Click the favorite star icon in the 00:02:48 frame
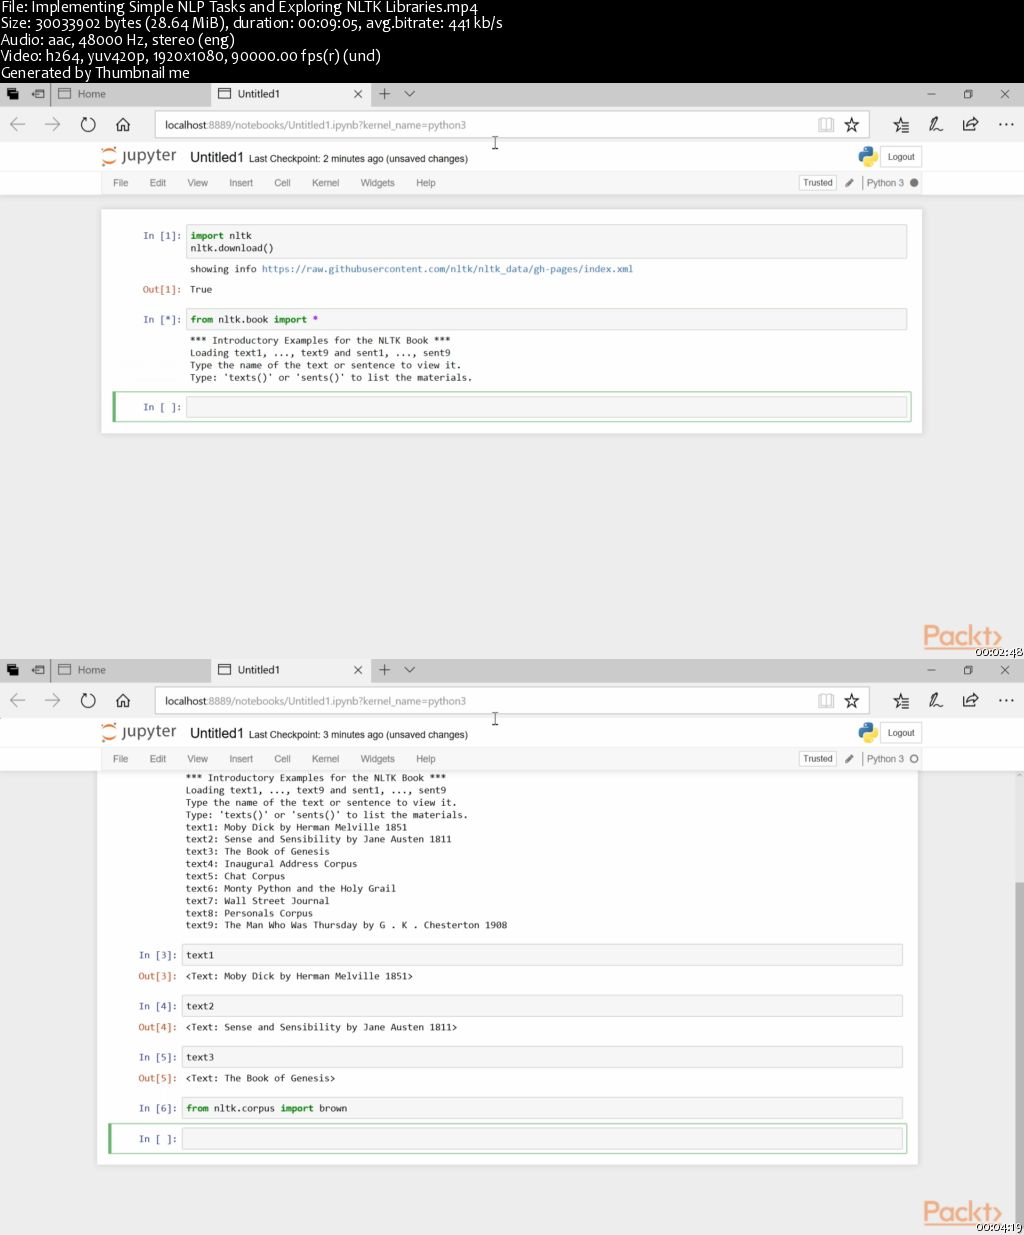The width and height of the screenshot is (1024, 1235). point(852,125)
